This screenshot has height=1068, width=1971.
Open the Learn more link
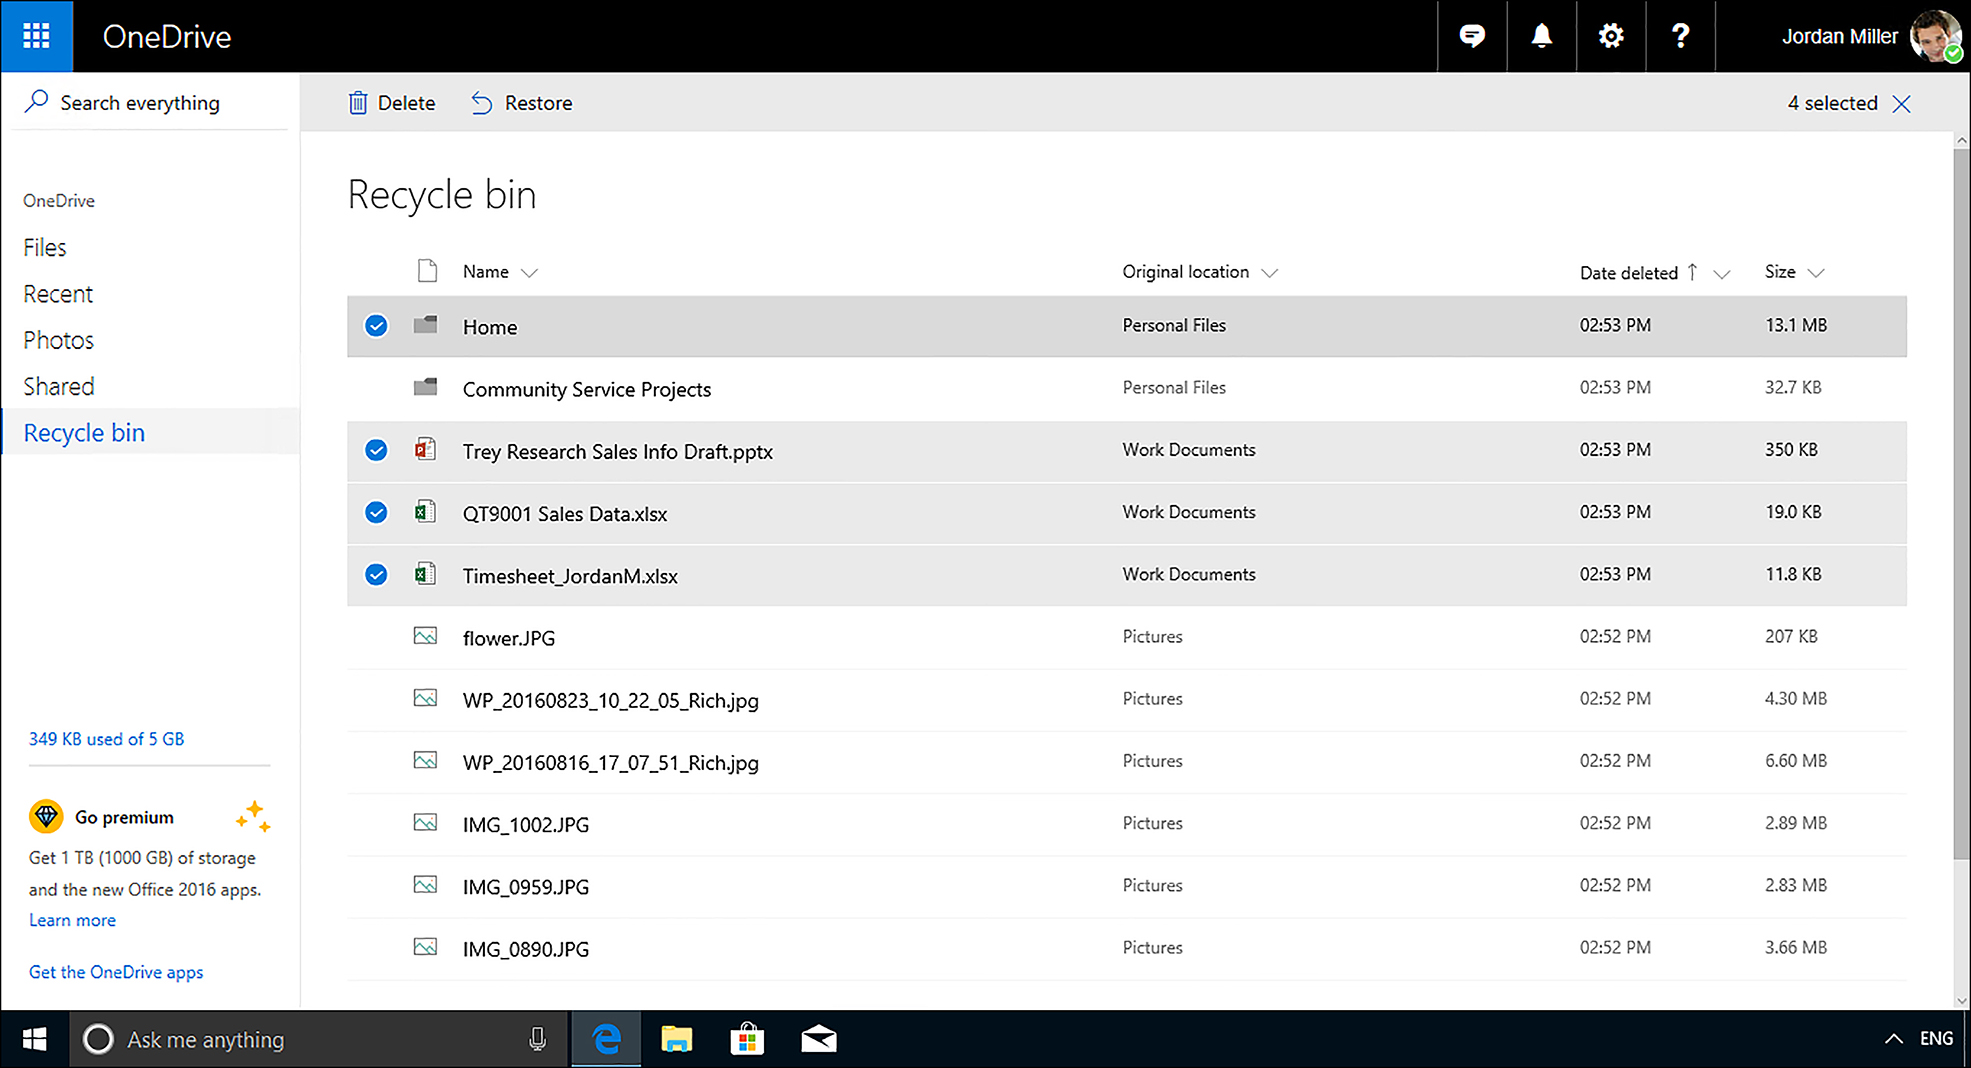coord(72,920)
